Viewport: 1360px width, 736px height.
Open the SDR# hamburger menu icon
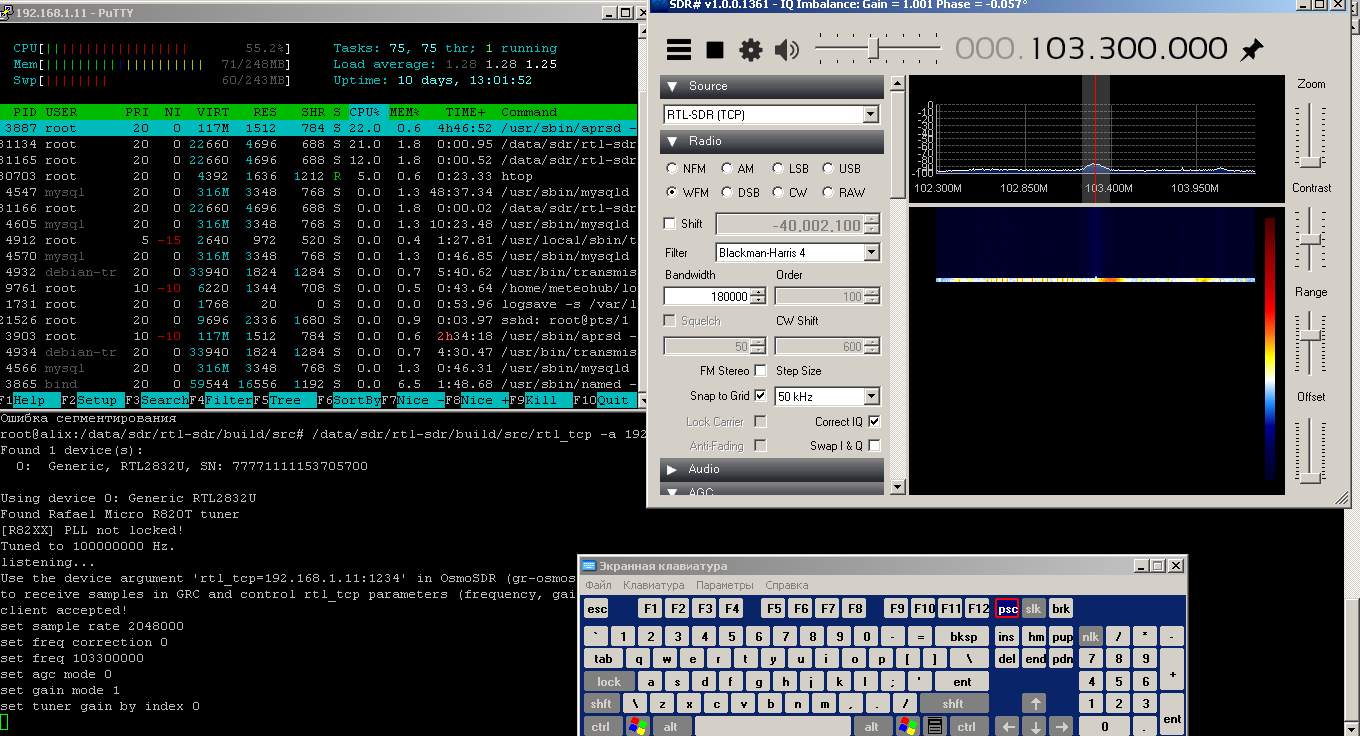pyautogui.click(x=679, y=49)
